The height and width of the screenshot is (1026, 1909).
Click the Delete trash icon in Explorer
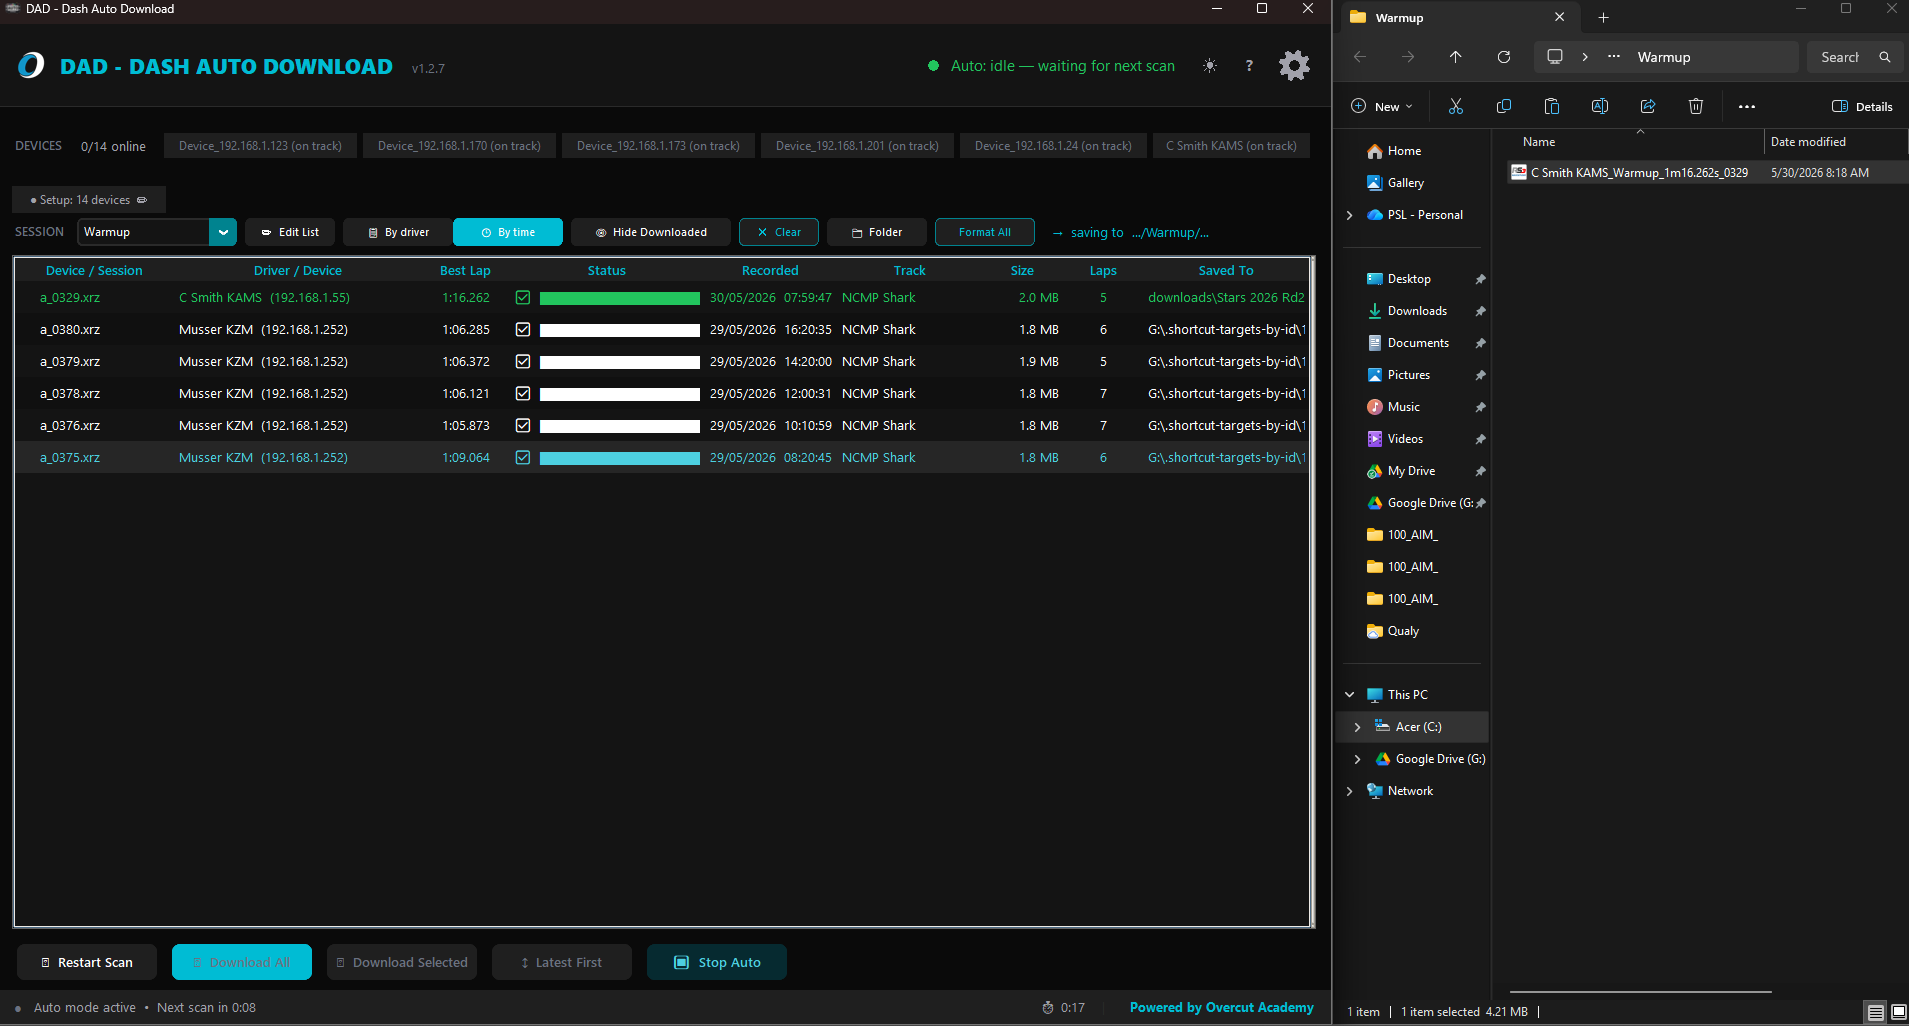pos(1696,106)
